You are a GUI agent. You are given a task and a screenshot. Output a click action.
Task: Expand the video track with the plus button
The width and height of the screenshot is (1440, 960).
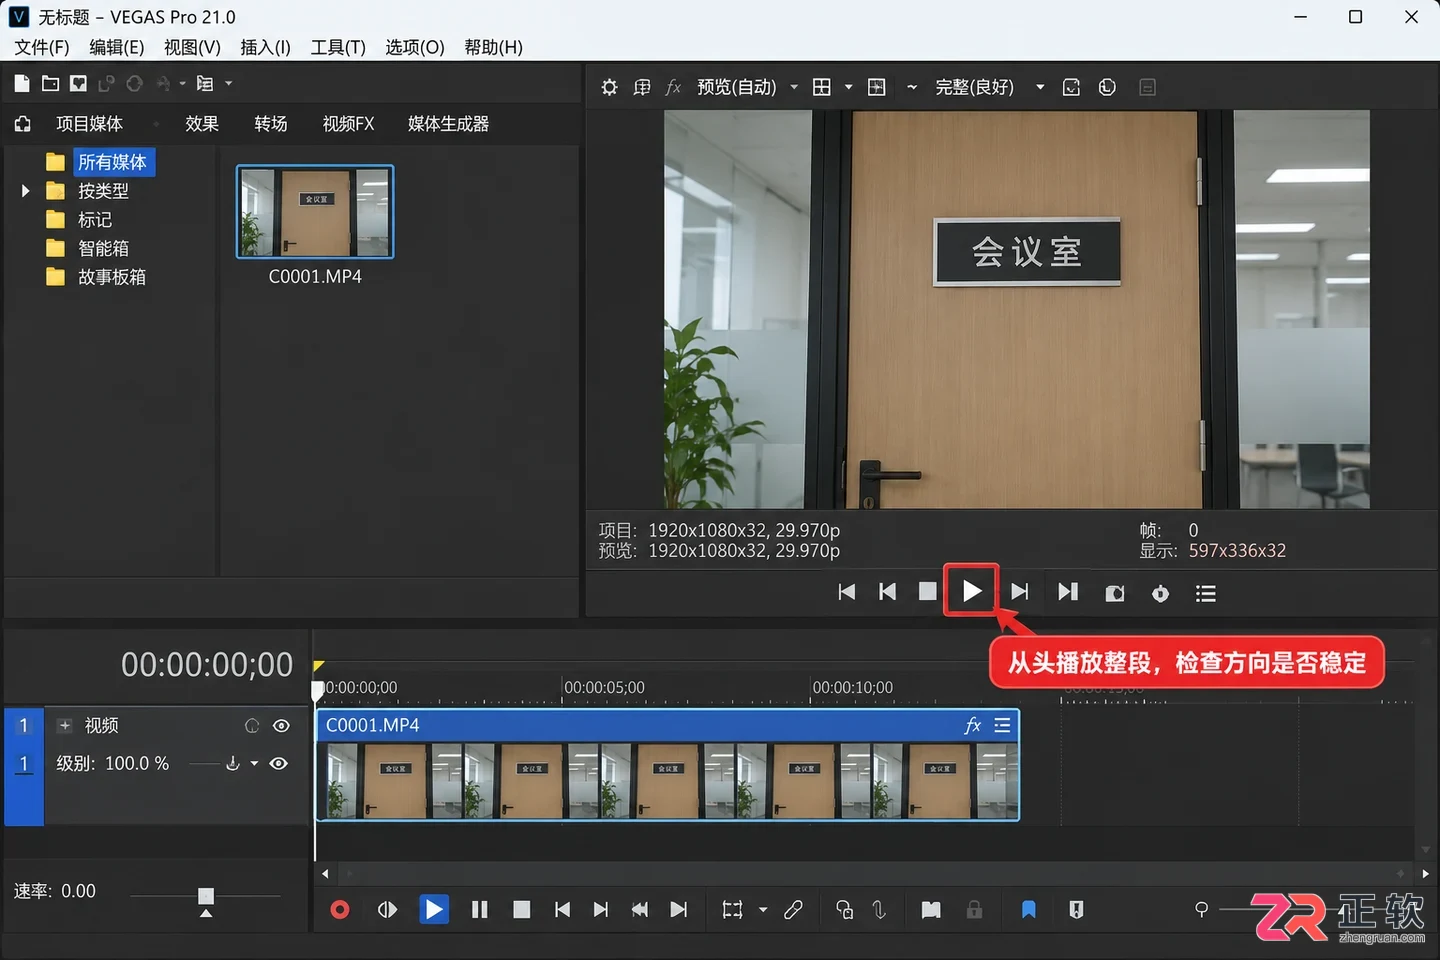64,726
